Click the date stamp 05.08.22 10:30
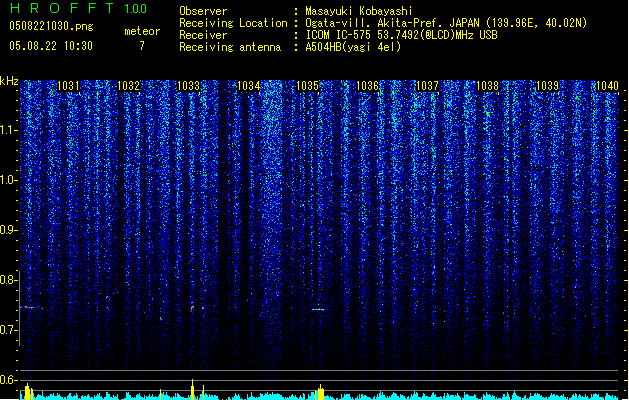The width and height of the screenshot is (629, 400). tap(51, 46)
